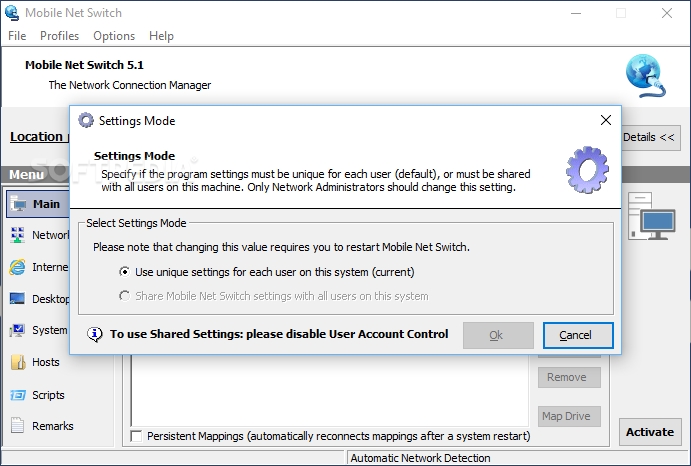Click the Activate button

[650, 432]
